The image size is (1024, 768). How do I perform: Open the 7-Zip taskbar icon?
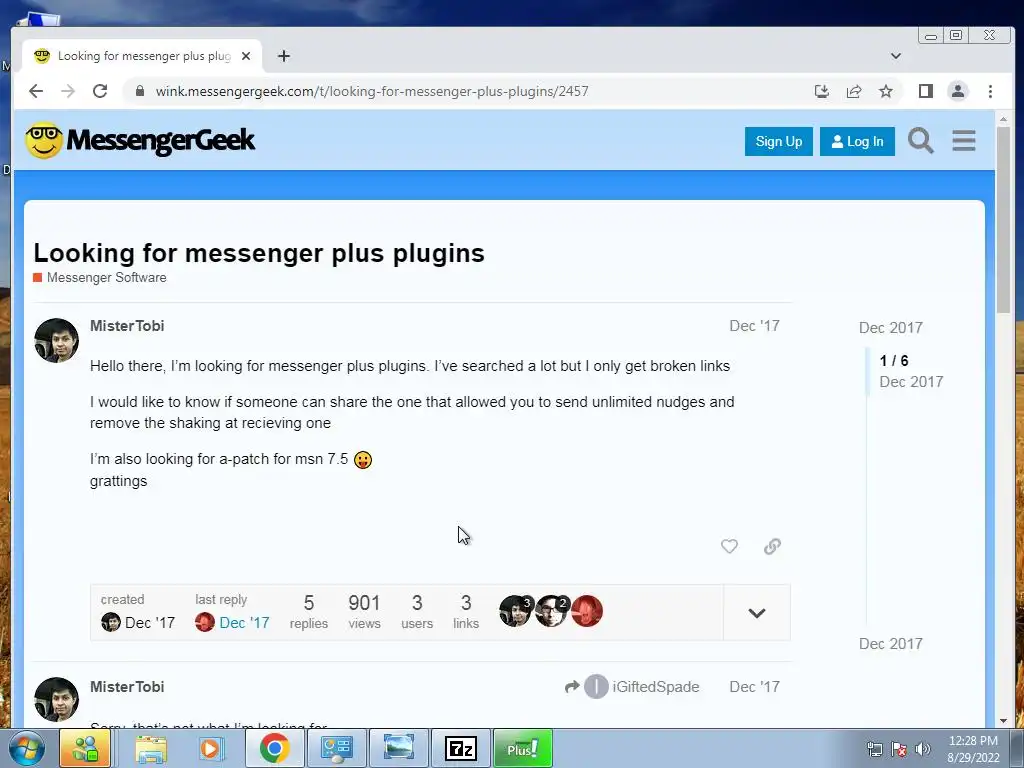460,748
